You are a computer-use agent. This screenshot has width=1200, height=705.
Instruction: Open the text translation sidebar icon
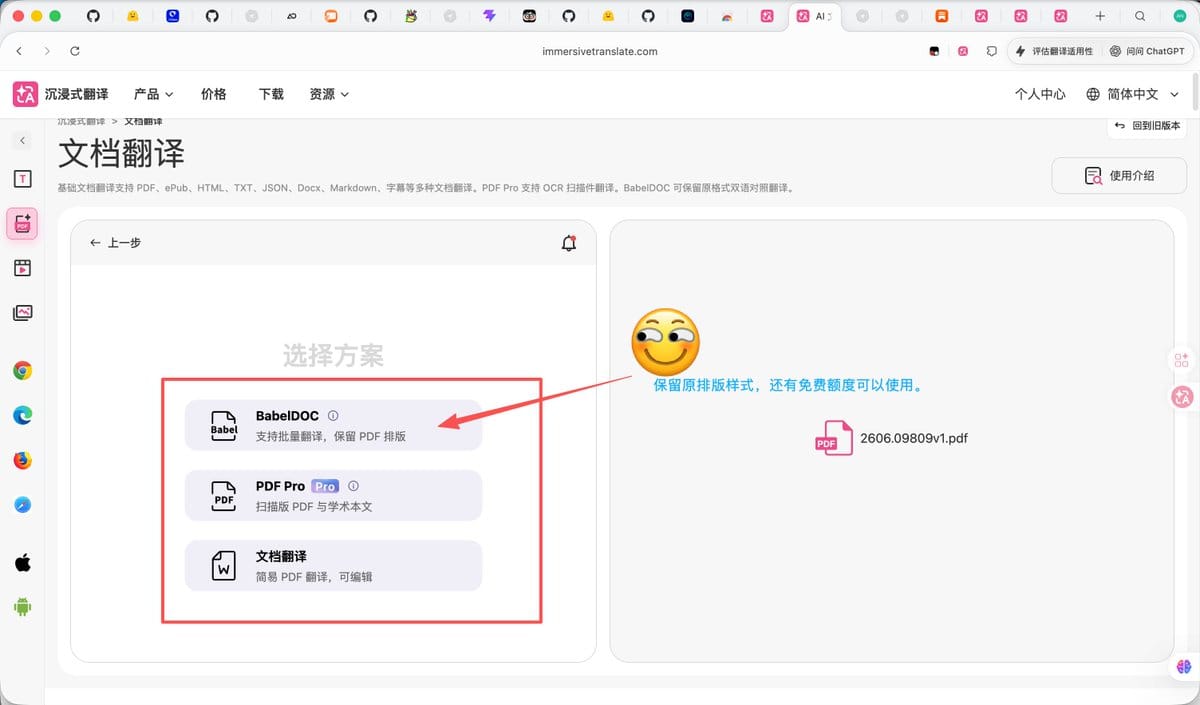coord(22,179)
